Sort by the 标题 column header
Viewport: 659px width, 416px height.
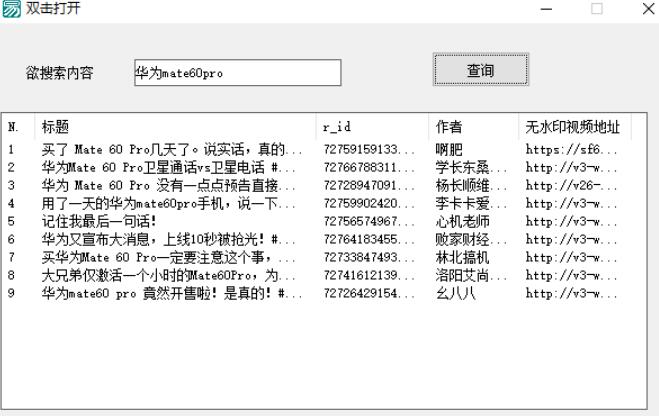pos(175,126)
